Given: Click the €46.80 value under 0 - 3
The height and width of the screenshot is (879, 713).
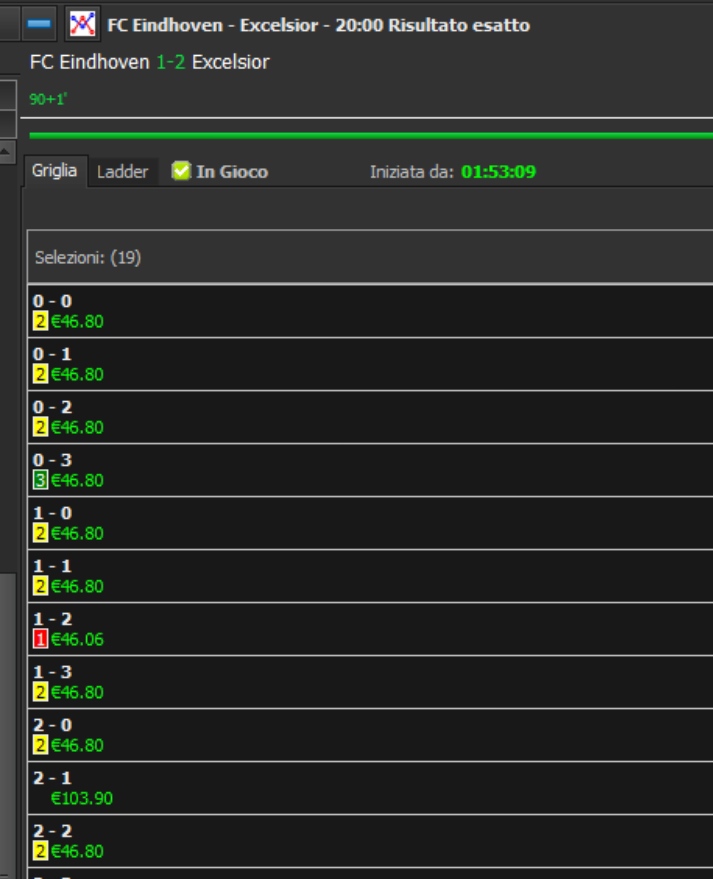Looking at the screenshot, I should point(77,480).
